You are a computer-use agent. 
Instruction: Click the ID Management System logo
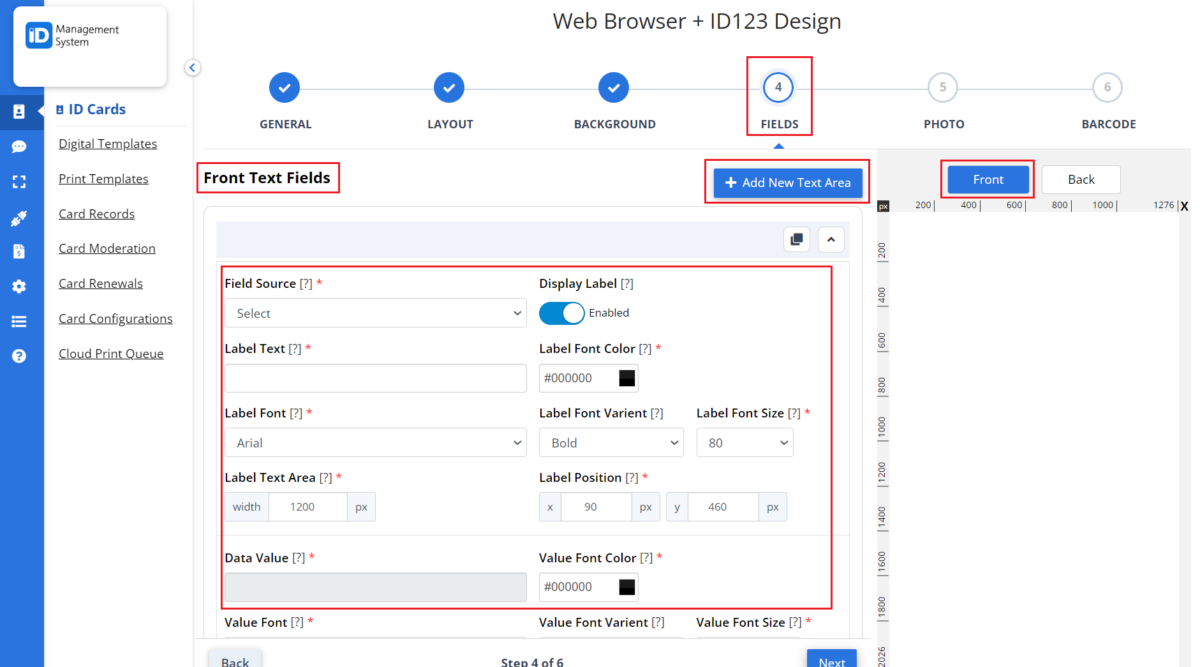73,36
